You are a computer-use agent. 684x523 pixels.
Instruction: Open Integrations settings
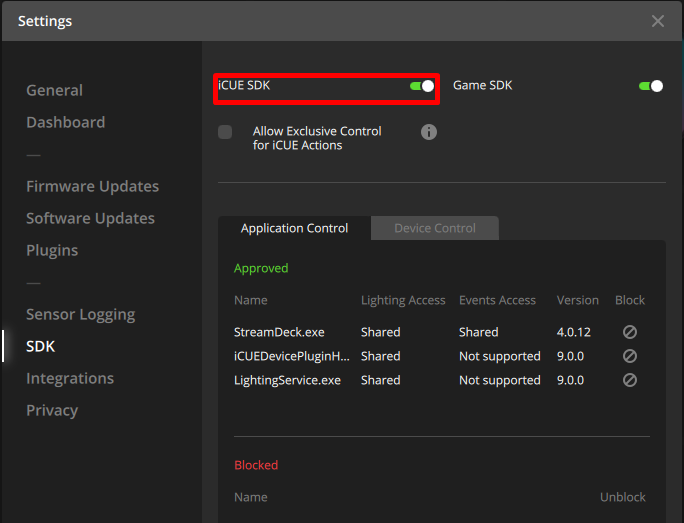(x=70, y=378)
